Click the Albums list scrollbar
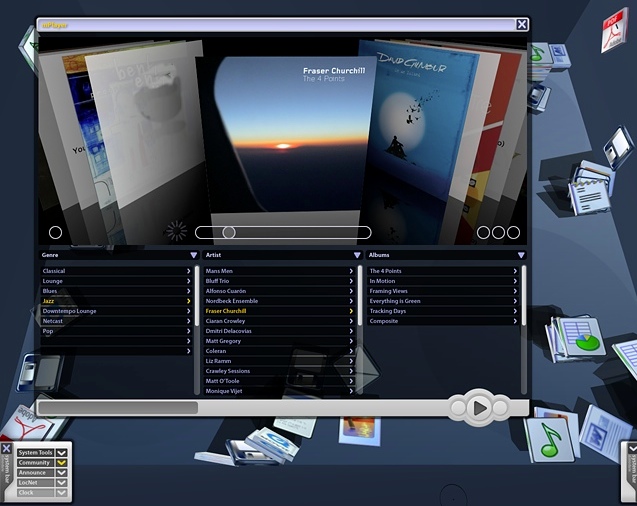 click(524, 330)
